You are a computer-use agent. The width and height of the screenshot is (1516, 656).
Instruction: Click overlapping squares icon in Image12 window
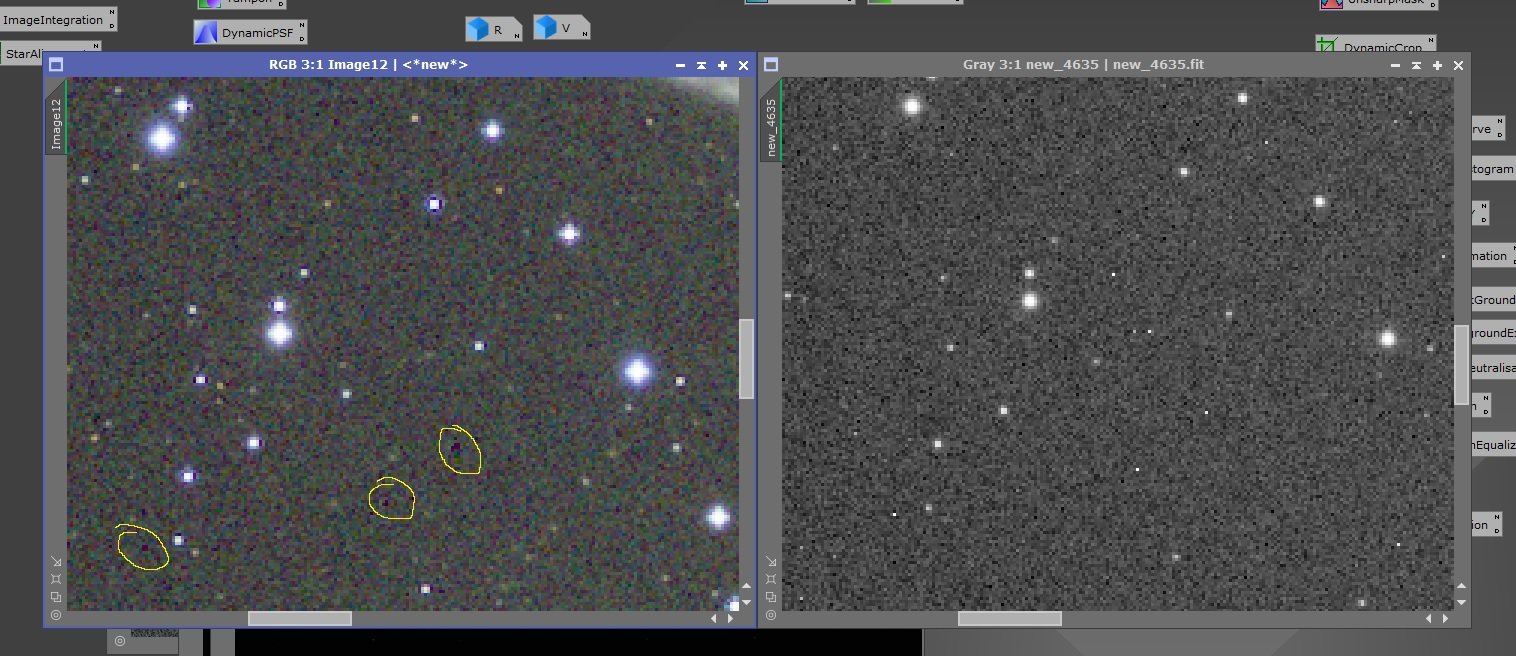[x=56, y=597]
